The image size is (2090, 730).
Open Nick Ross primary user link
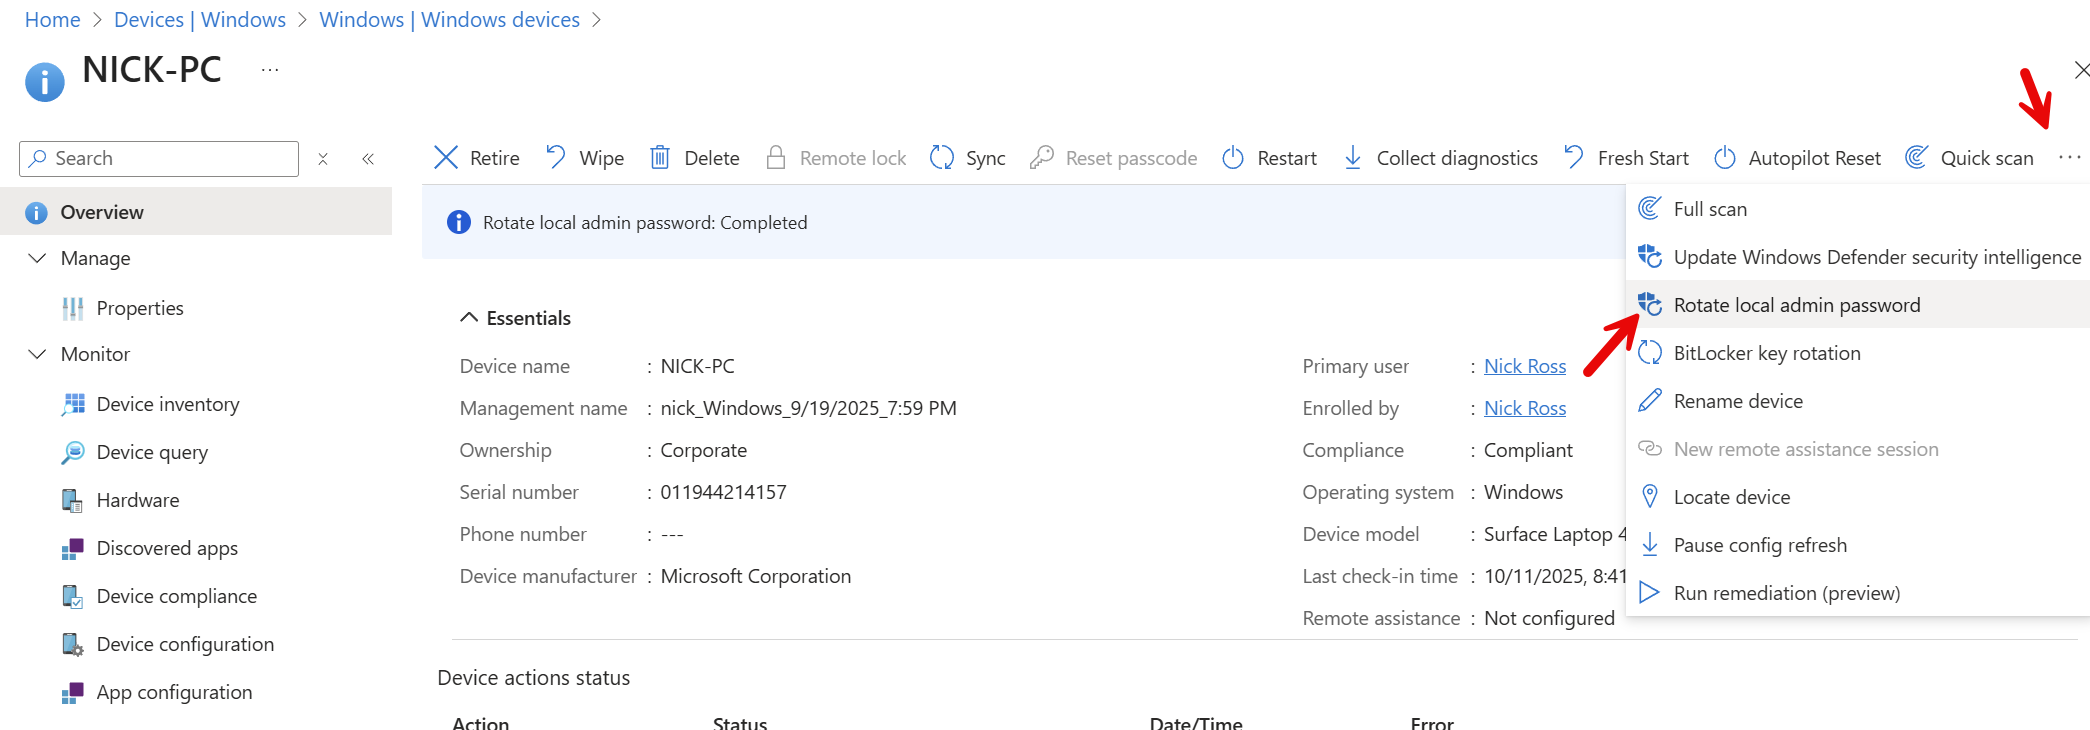pyautogui.click(x=1524, y=366)
